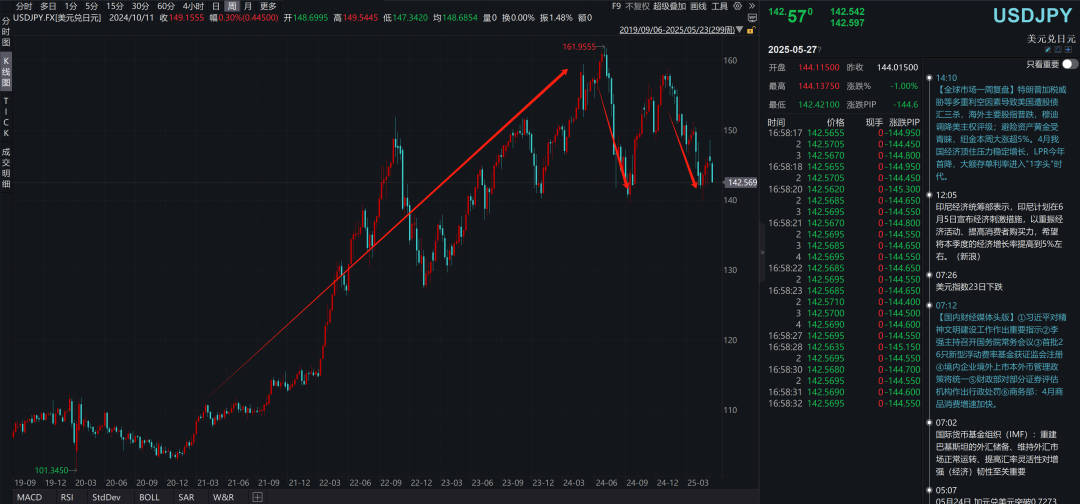Select the 60分 interval
This screenshot has height=504, width=1080.
click(x=166, y=6)
